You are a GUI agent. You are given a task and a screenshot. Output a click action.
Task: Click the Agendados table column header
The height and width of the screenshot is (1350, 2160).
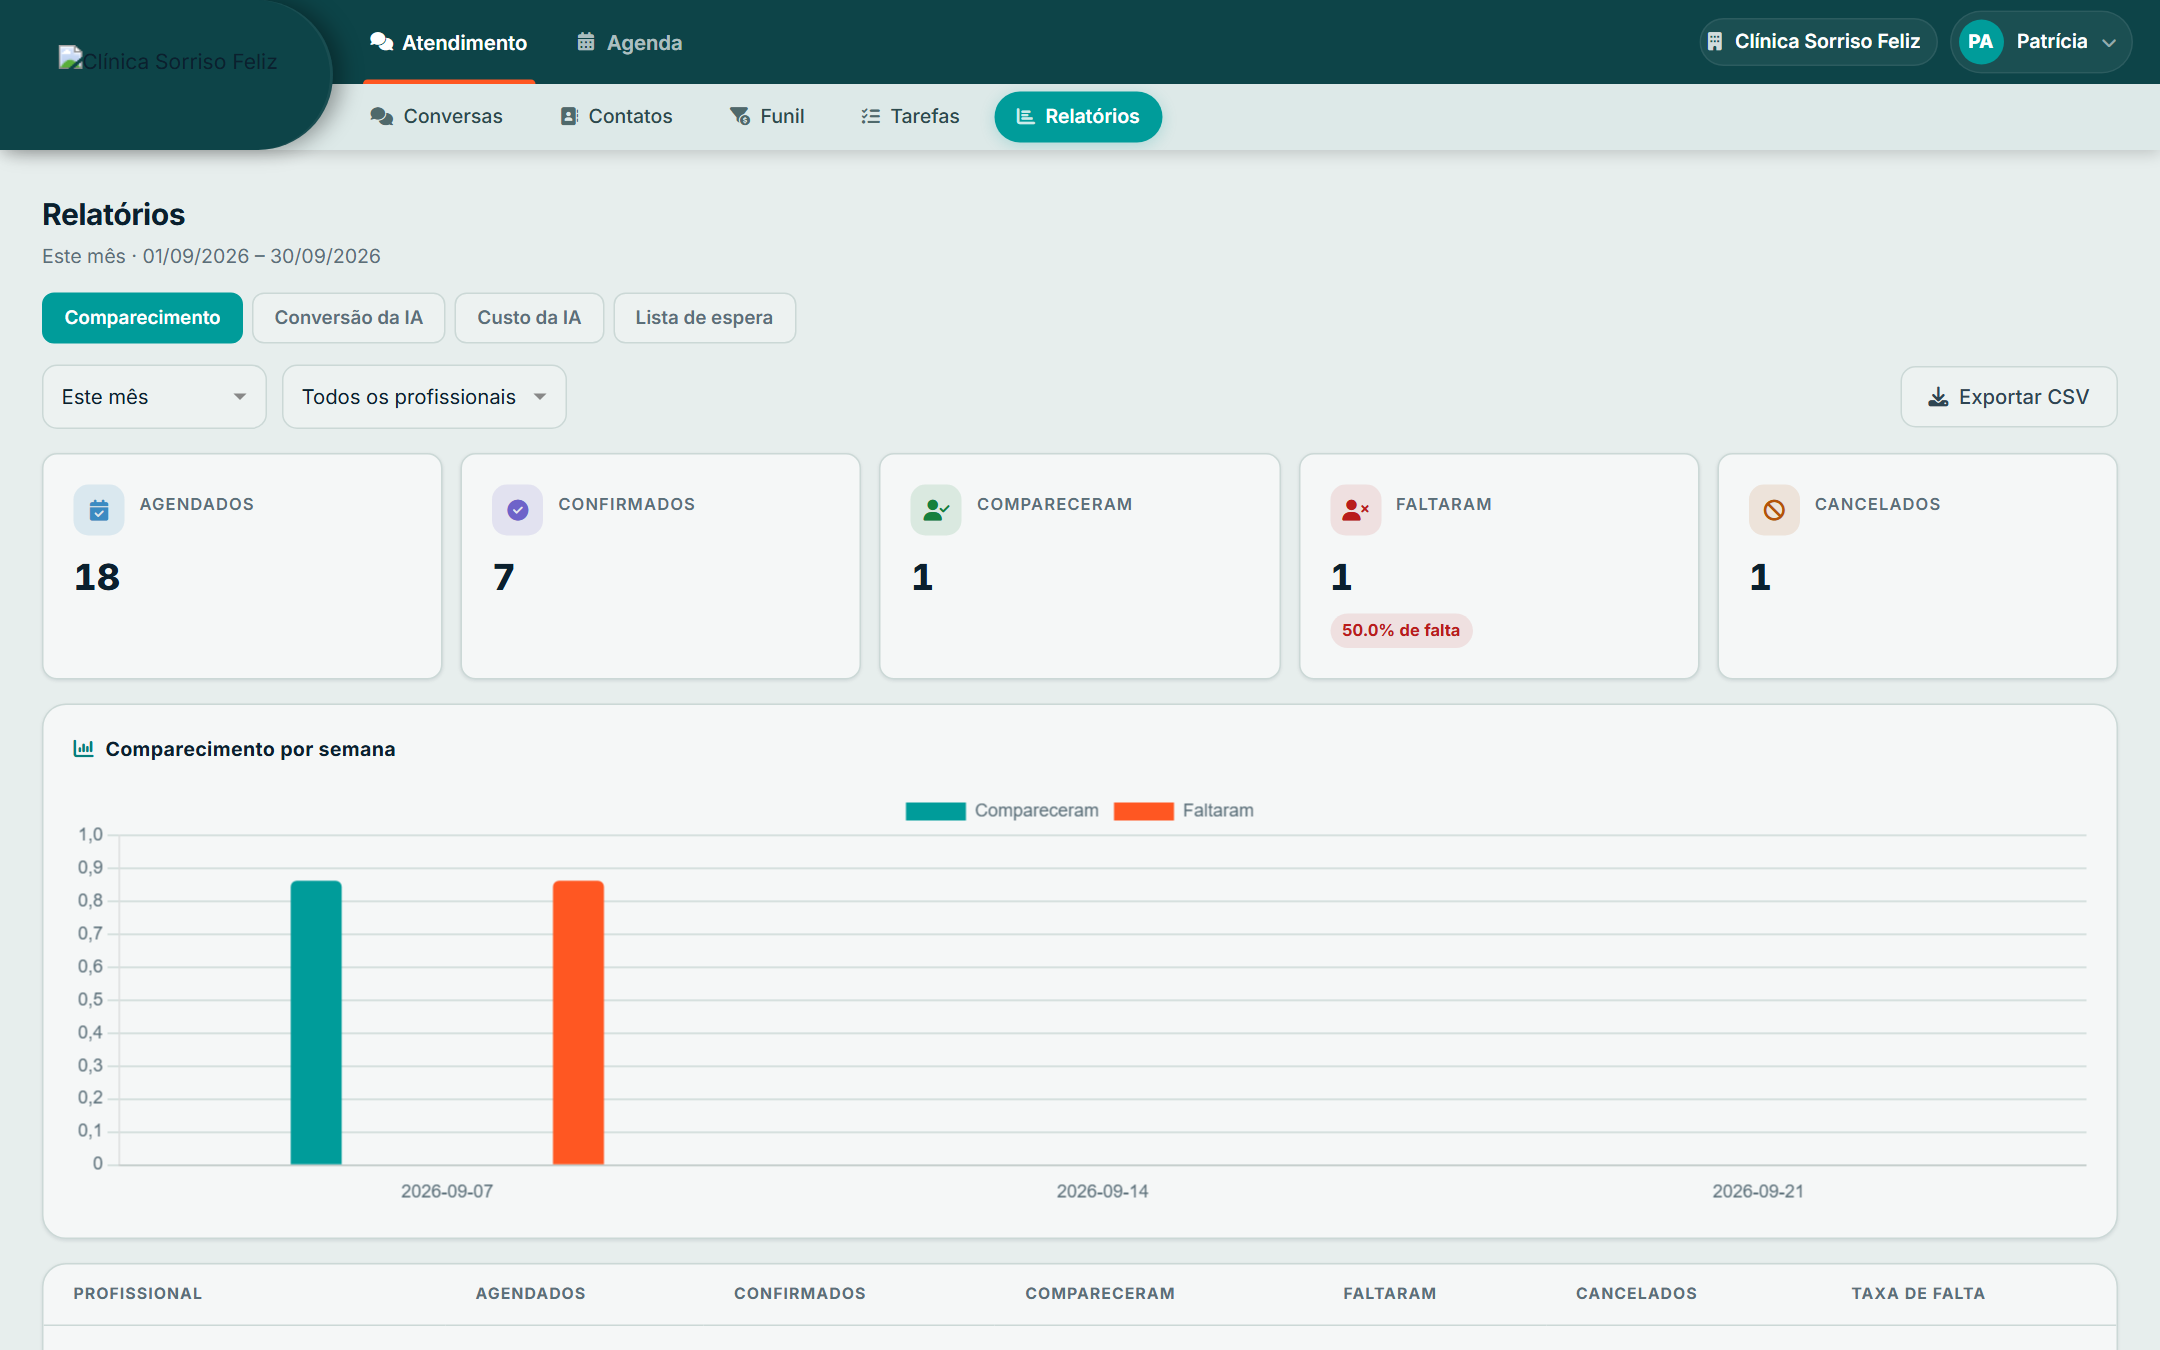(531, 1293)
